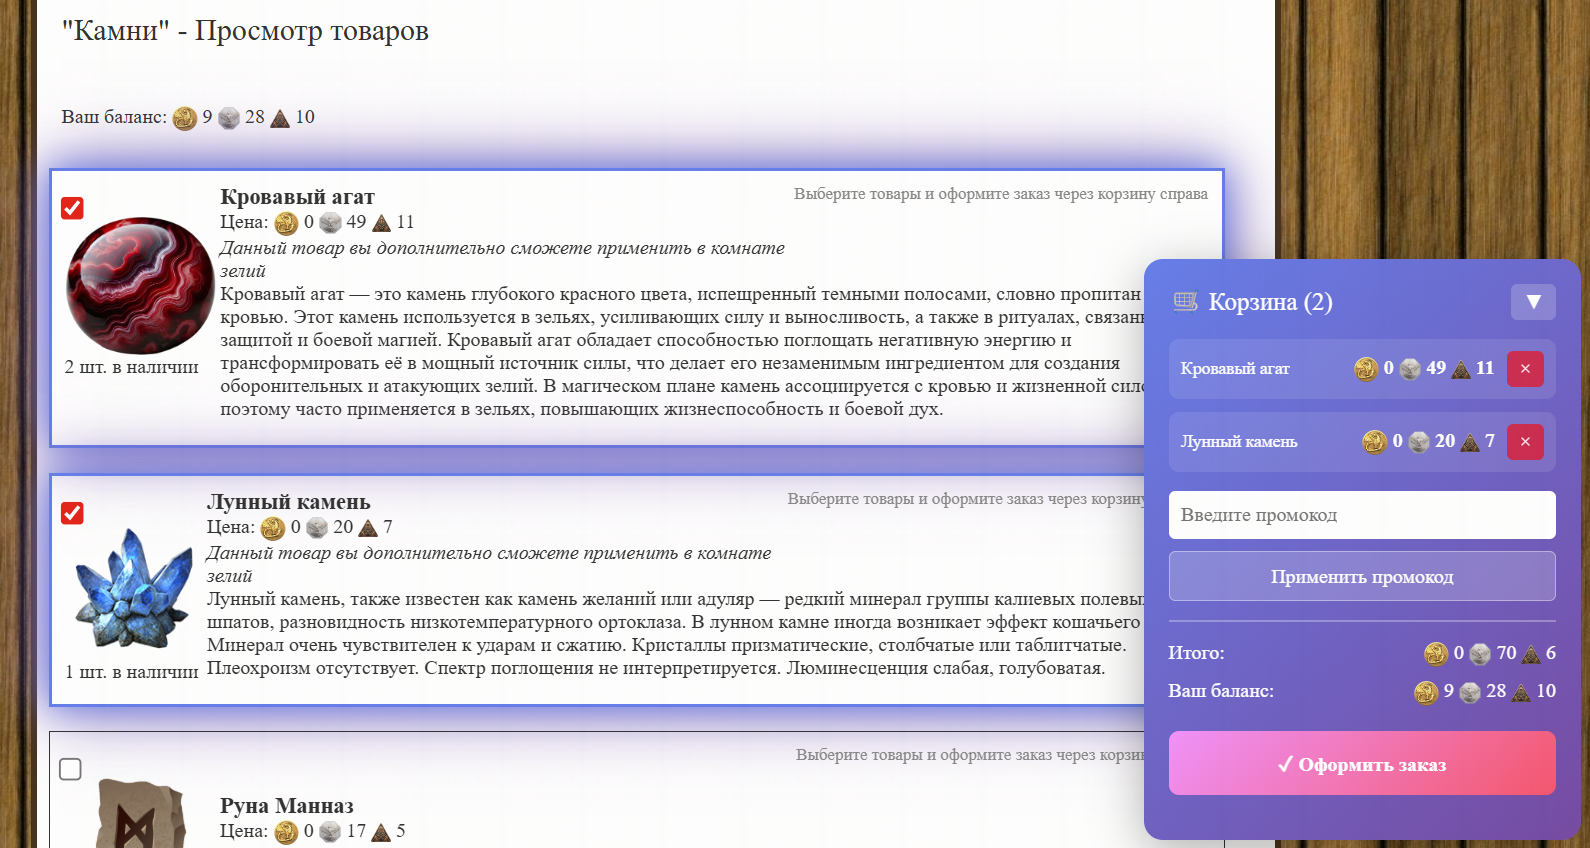This screenshot has height=848, width=1590.
Task: Click the gold coin in Руна Манназ price
Action: tap(287, 832)
